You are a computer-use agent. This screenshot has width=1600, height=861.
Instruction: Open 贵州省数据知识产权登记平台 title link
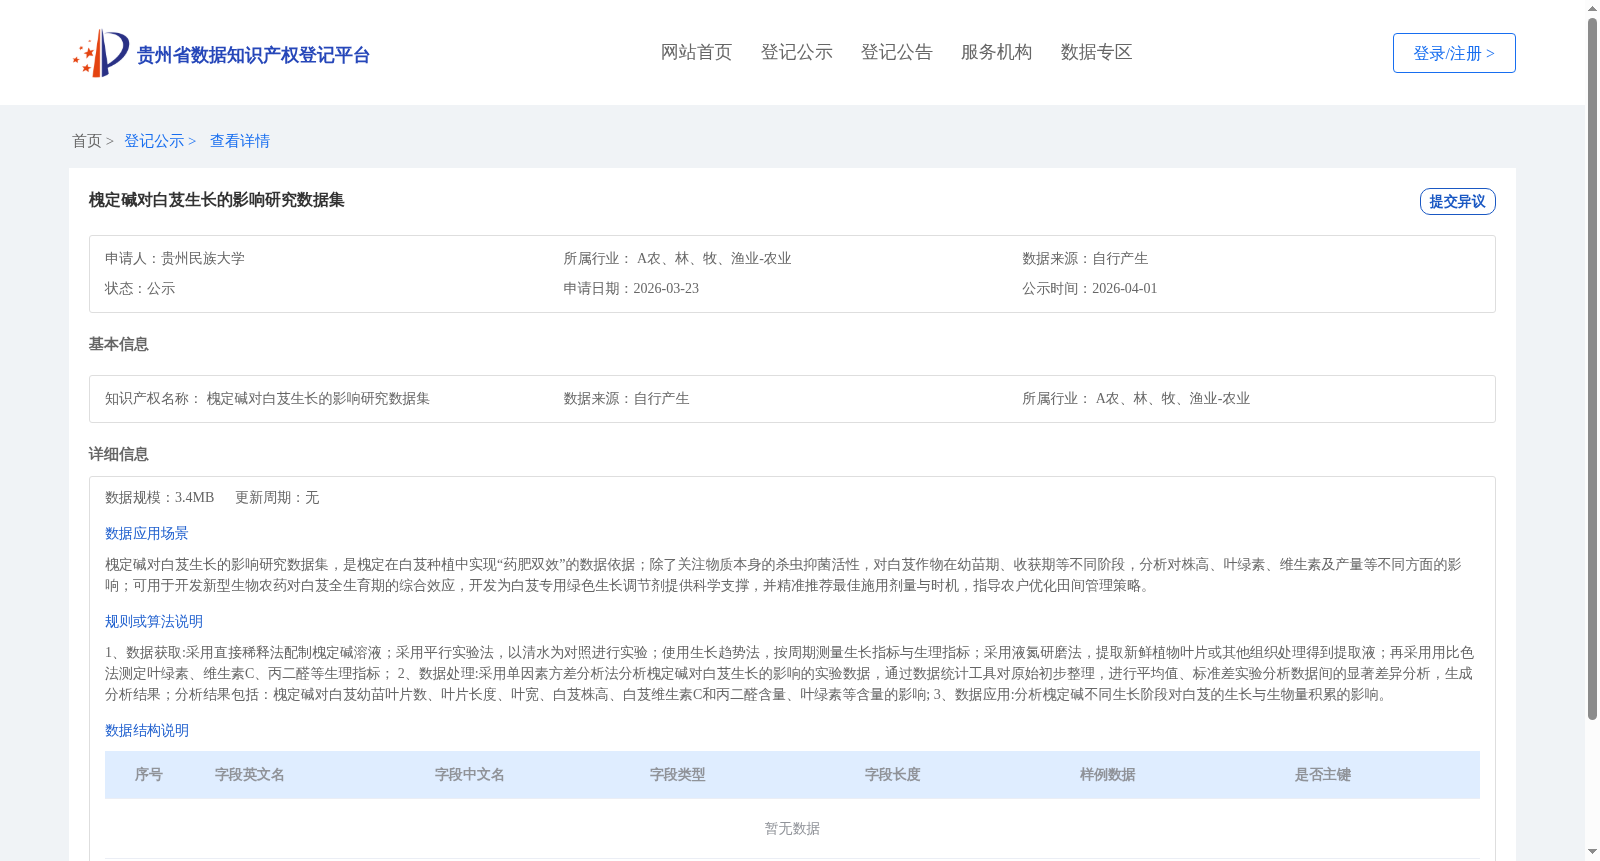[x=253, y=55]
